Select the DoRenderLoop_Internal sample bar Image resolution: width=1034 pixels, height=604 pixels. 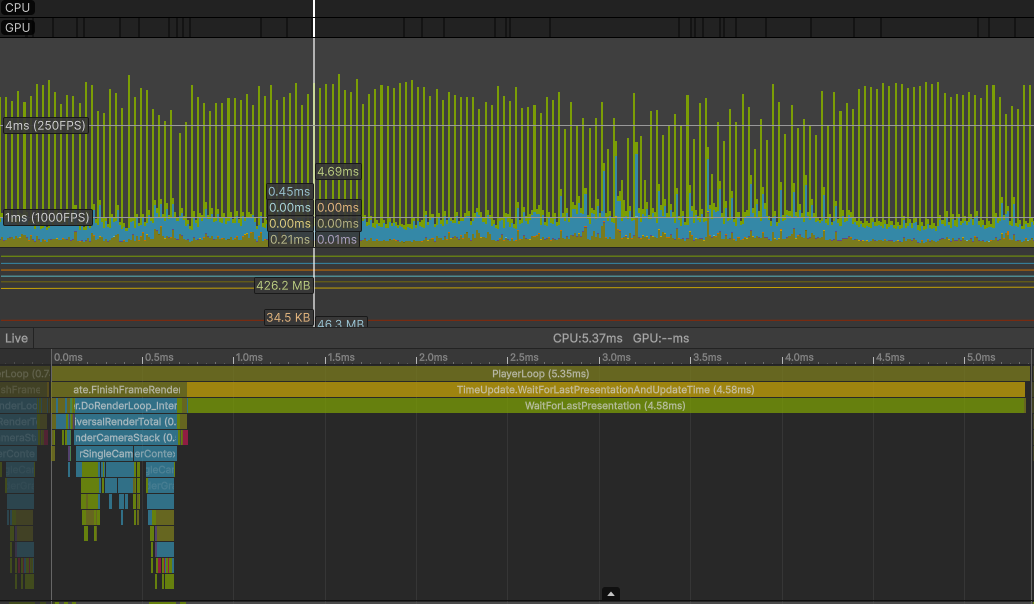125,406
